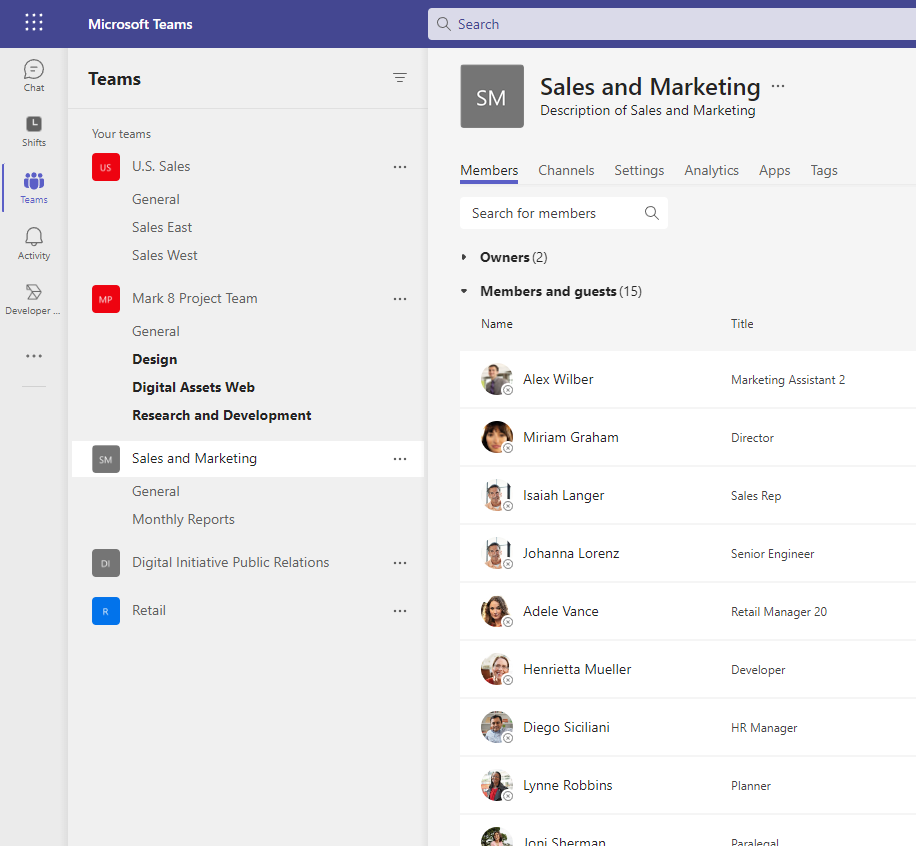
Task: Open the app launcher waffle icon
Action: click(34, 23)
